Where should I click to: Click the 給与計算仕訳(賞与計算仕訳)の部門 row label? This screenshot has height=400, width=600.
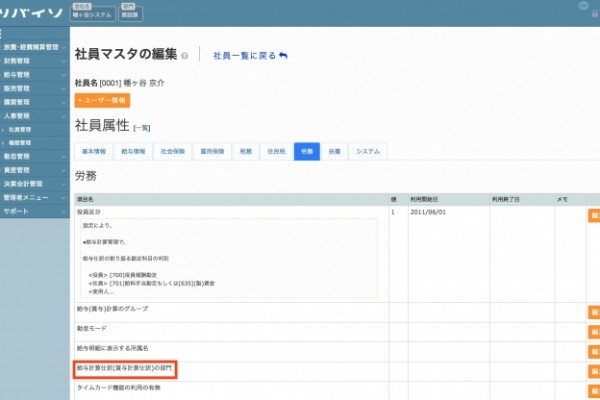125,368
